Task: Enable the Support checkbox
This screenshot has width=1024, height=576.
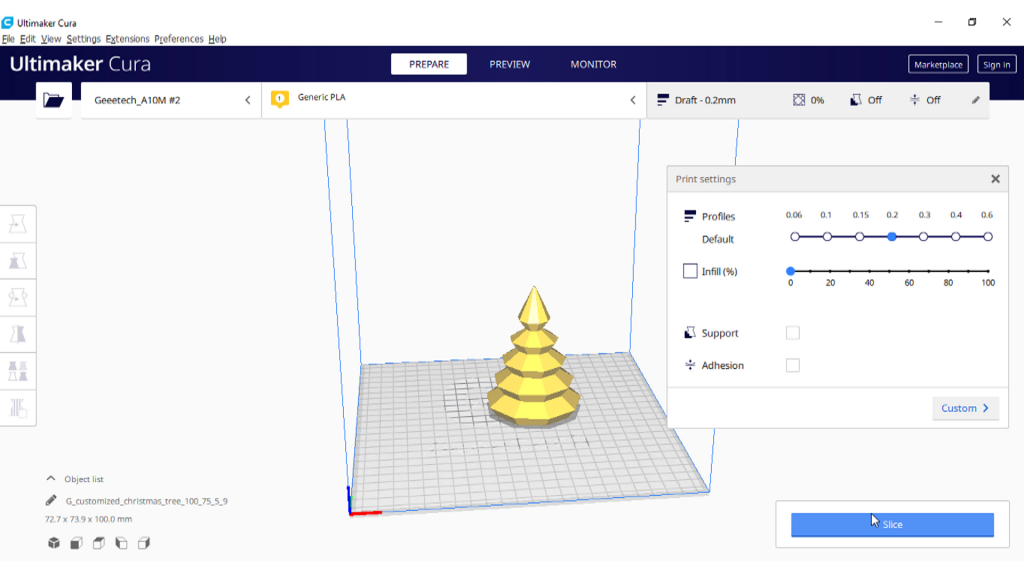Action: (793, 333)
